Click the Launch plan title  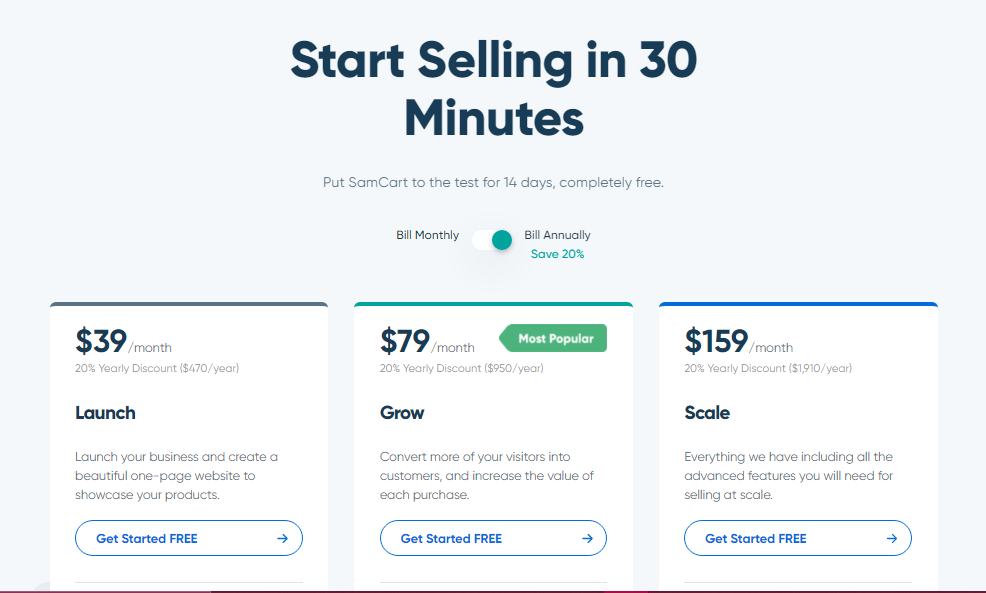pos(105,413)
